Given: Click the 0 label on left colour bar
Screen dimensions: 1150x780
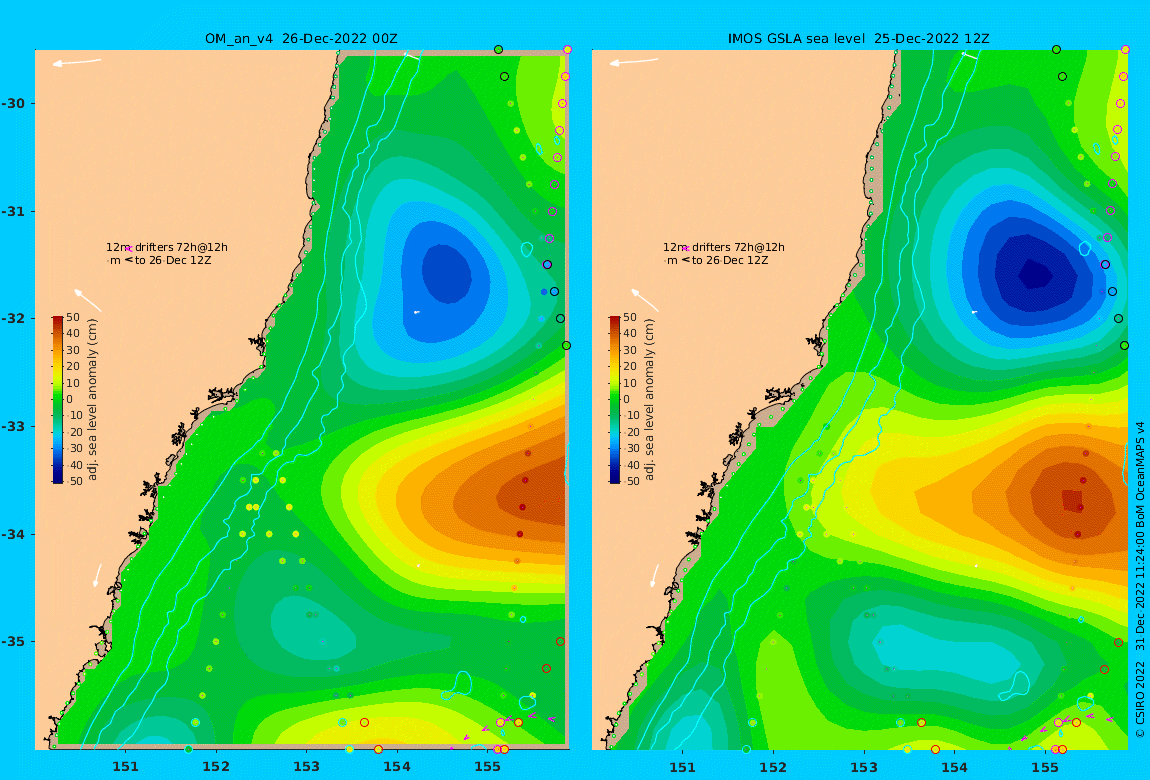Looking at the screenshot, I should coord(70,400).
